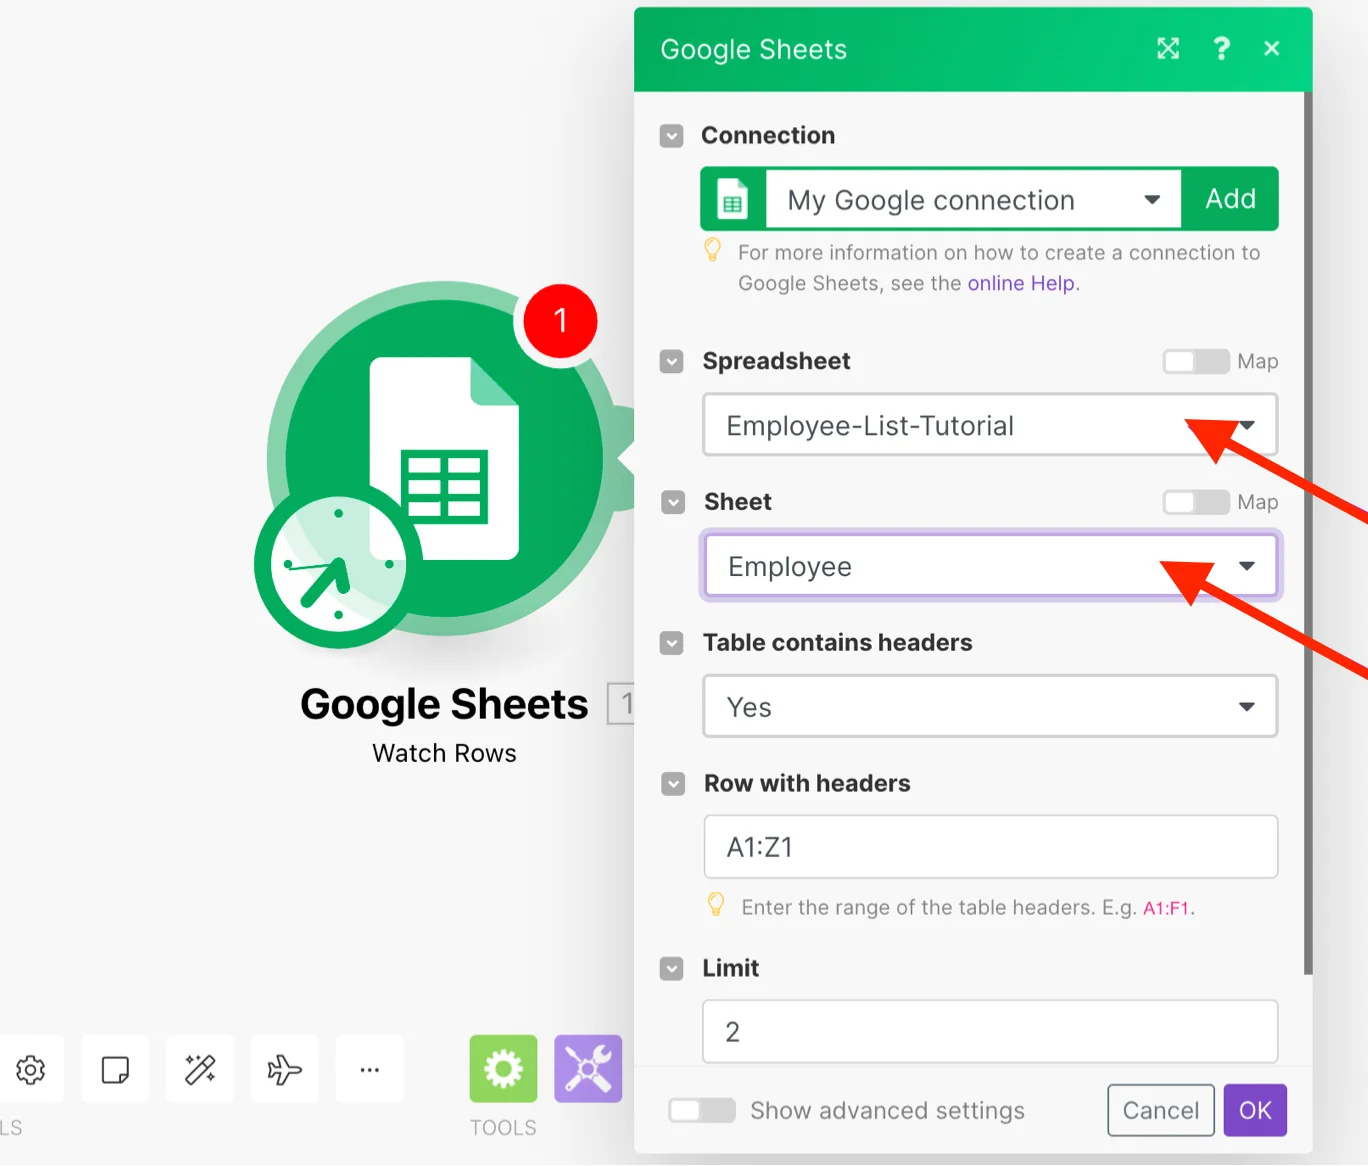Click the Cancel button

(1161, 1110)
